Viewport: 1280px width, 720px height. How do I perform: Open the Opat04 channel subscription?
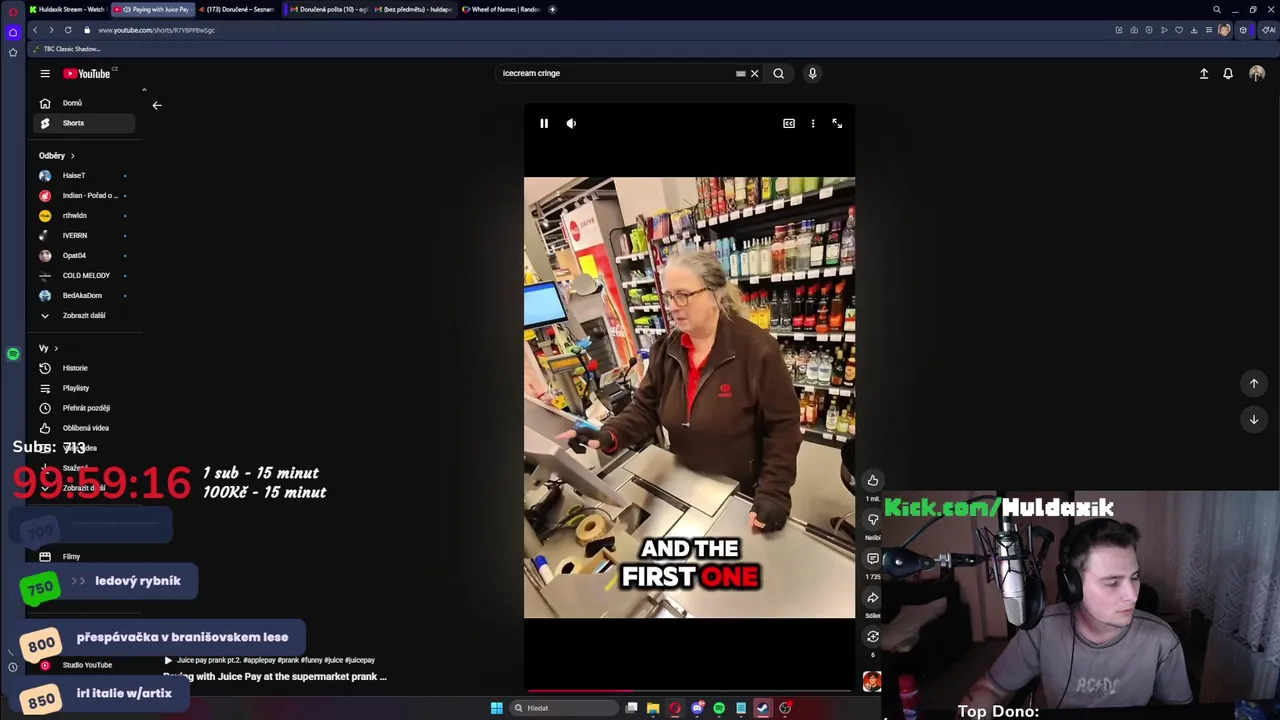coord(84,255)
